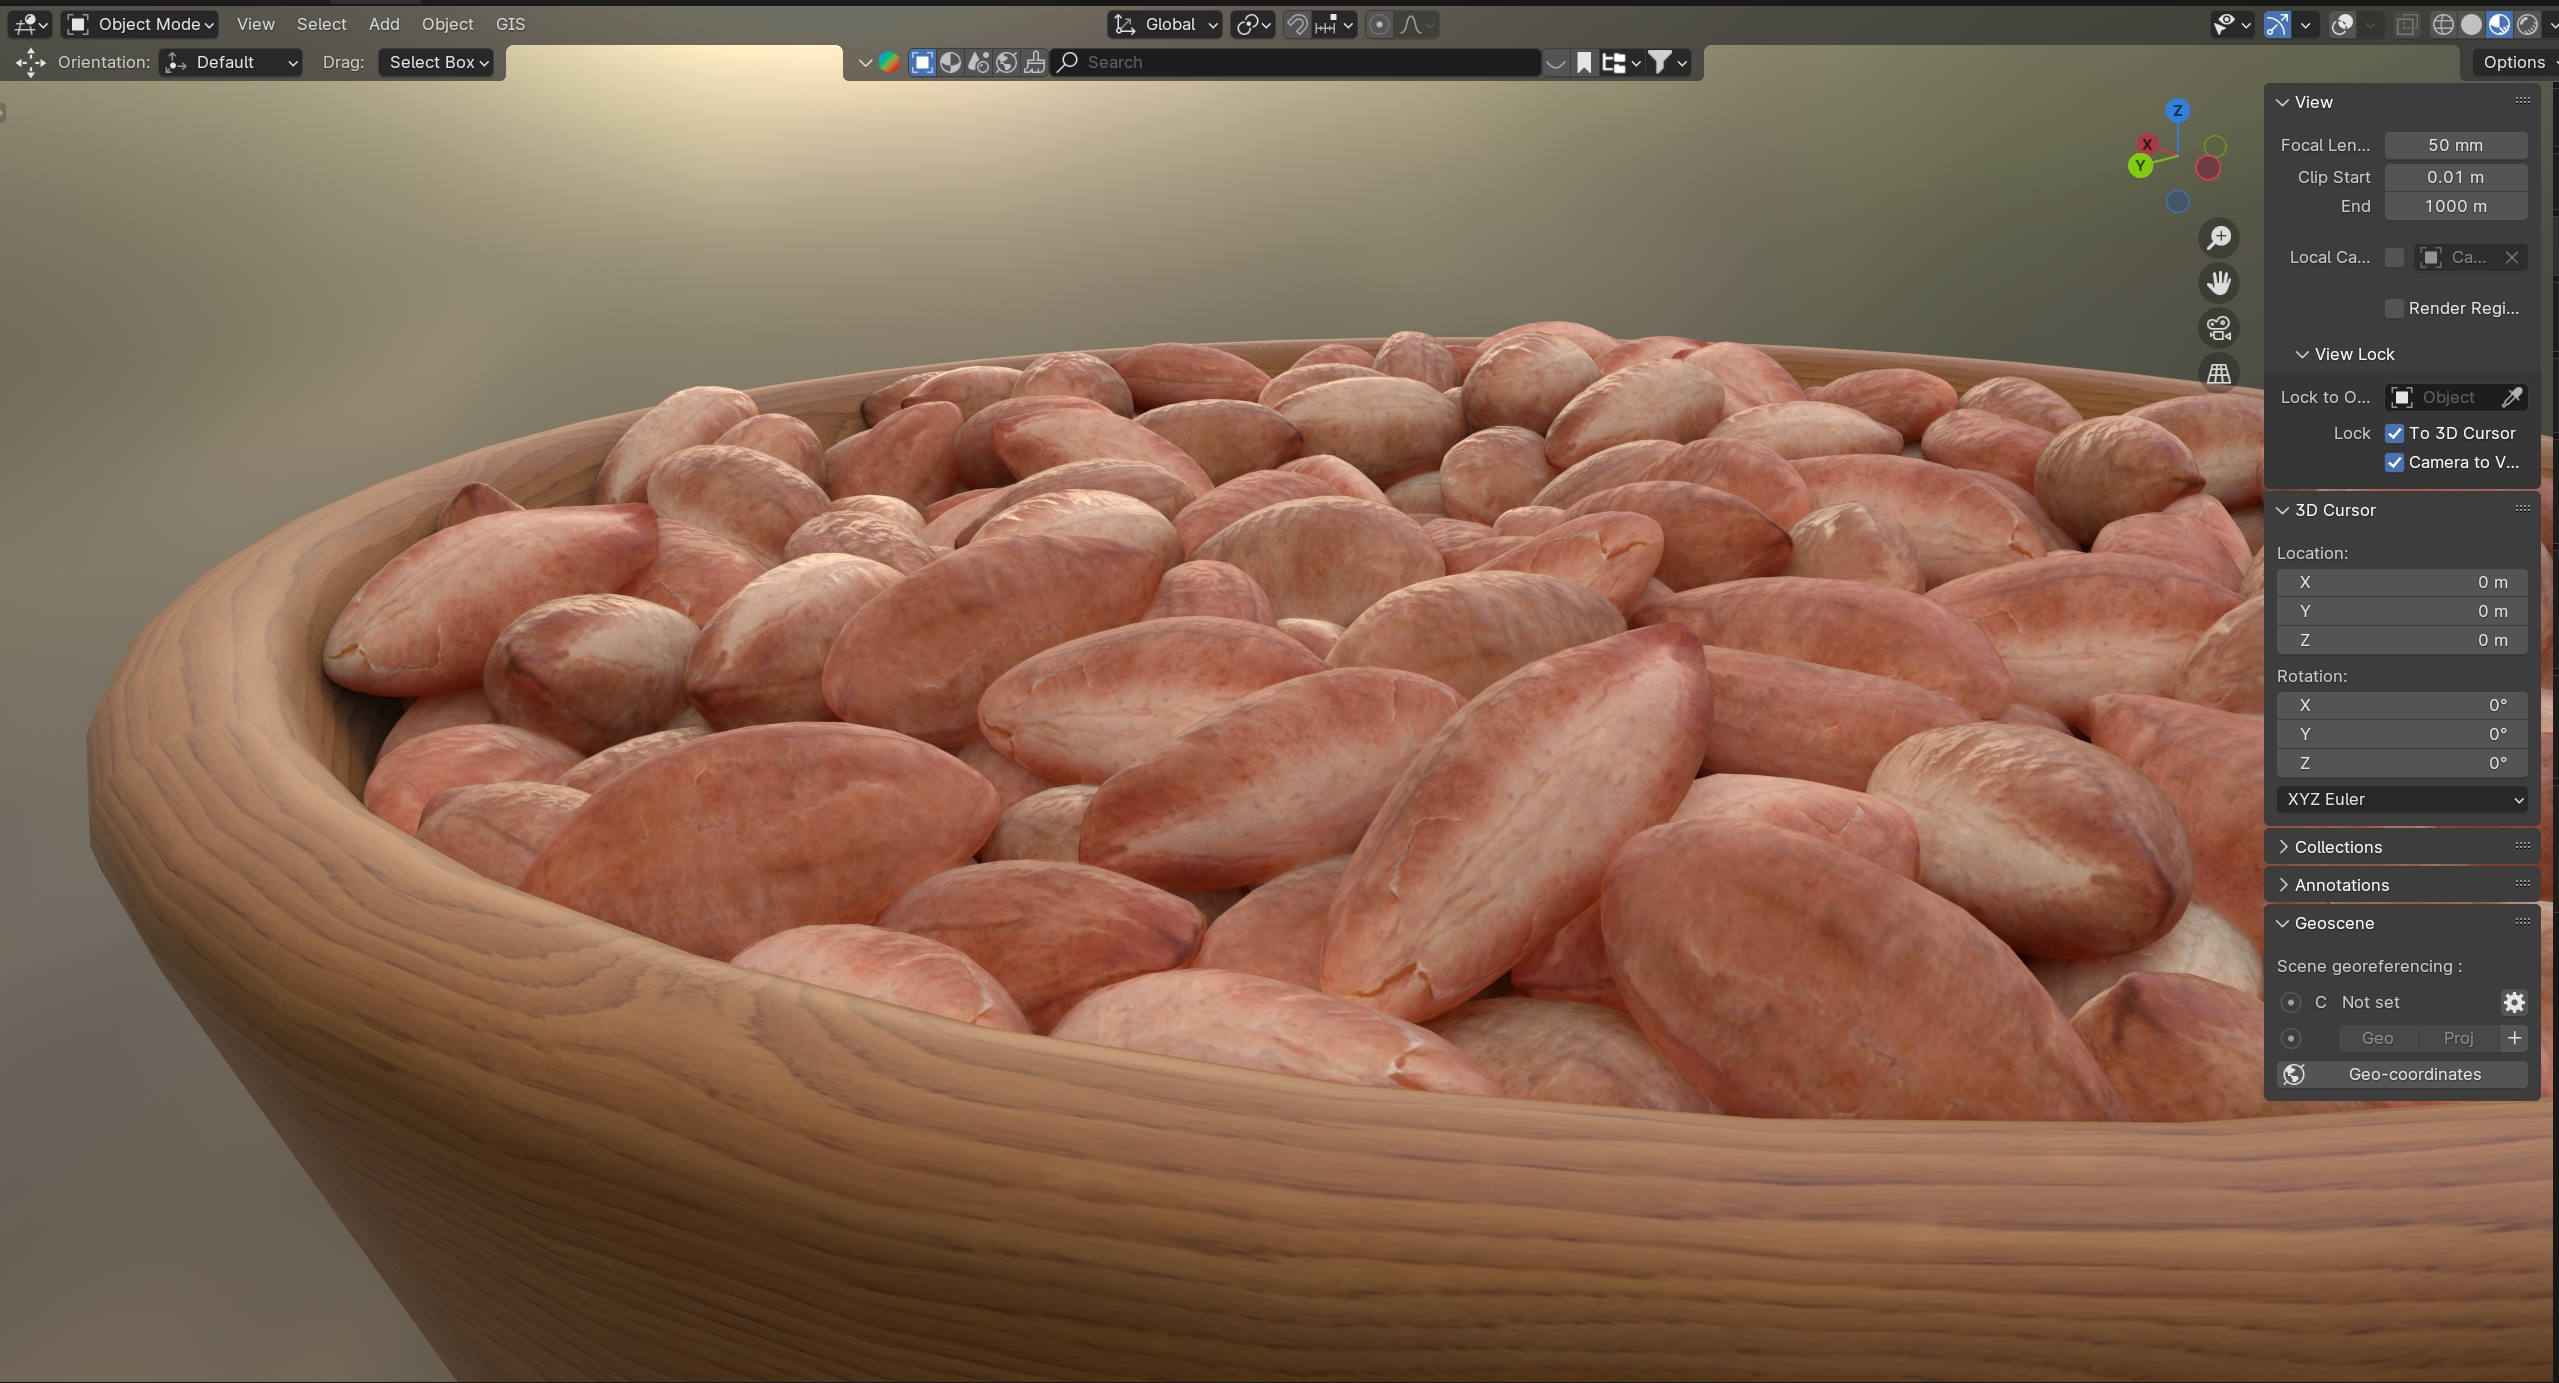Screen dimensions: 2559x1383
Task: Uncheck Camera to View lock
Action: (x=2394, y=462)
